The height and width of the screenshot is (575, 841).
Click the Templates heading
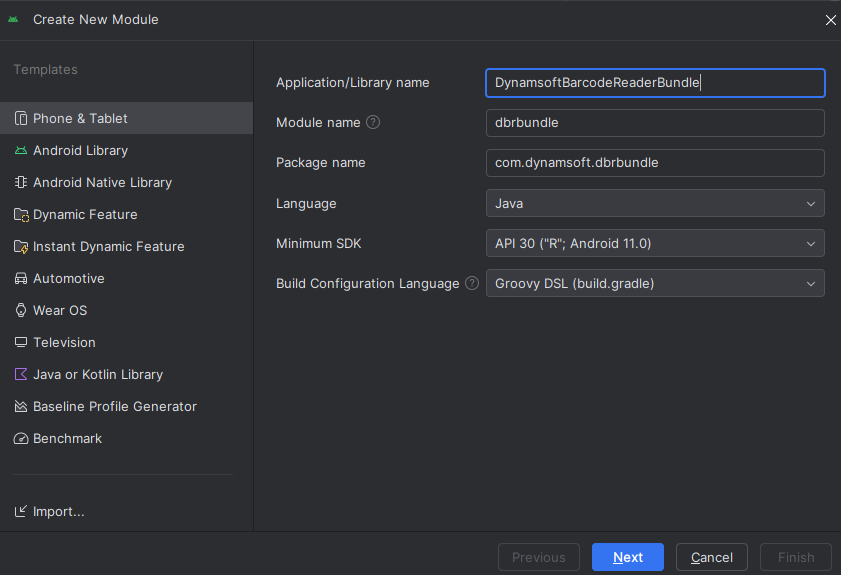(x=46, y=70)
